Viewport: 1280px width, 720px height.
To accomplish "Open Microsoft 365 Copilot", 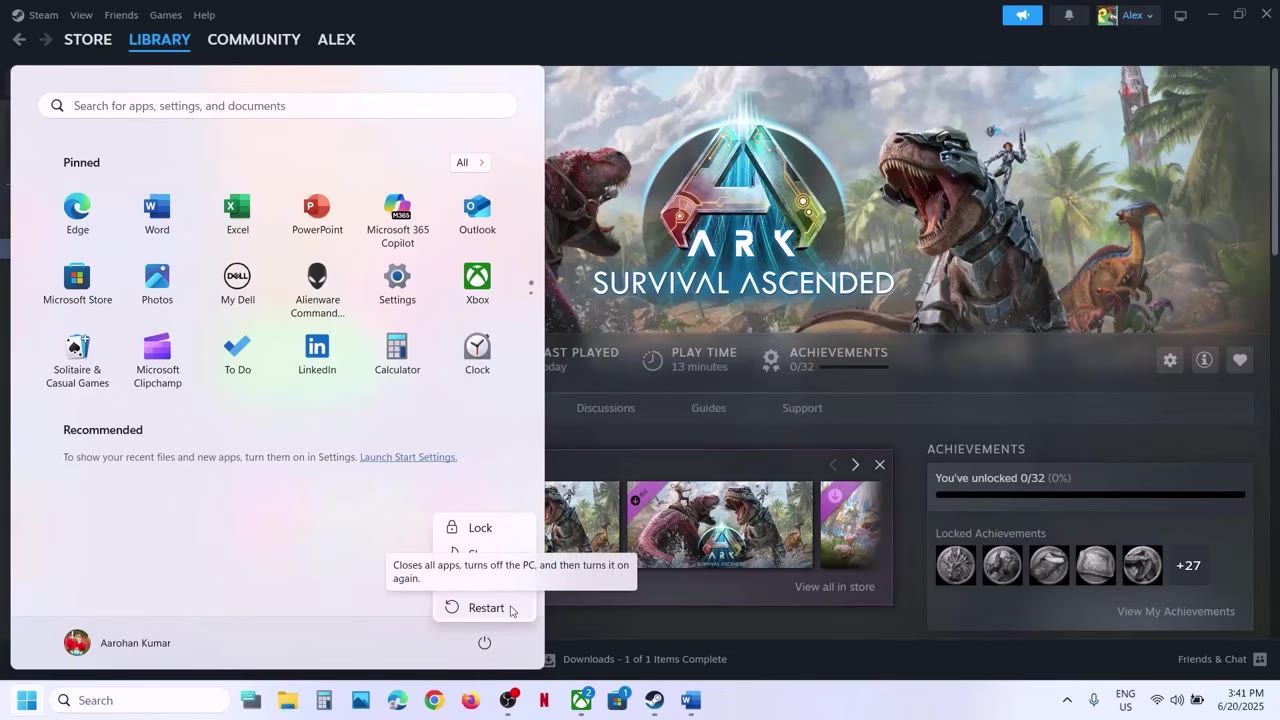I will 397,220.
